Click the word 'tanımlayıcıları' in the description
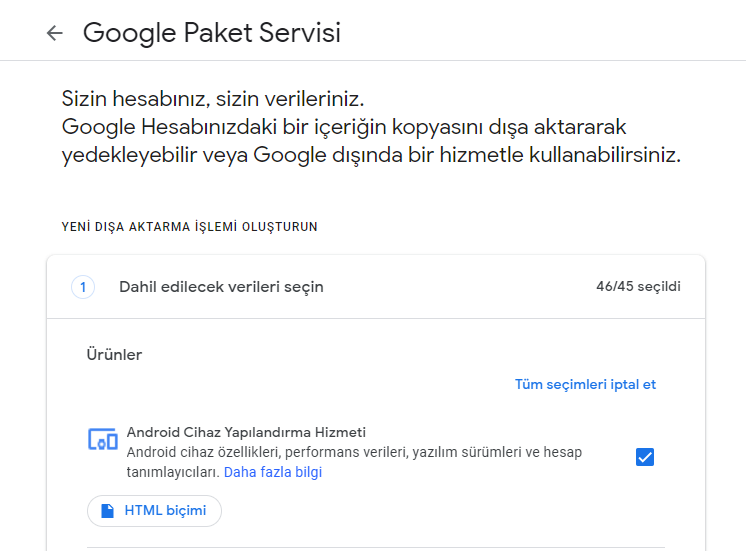 [x=172, y=472]
